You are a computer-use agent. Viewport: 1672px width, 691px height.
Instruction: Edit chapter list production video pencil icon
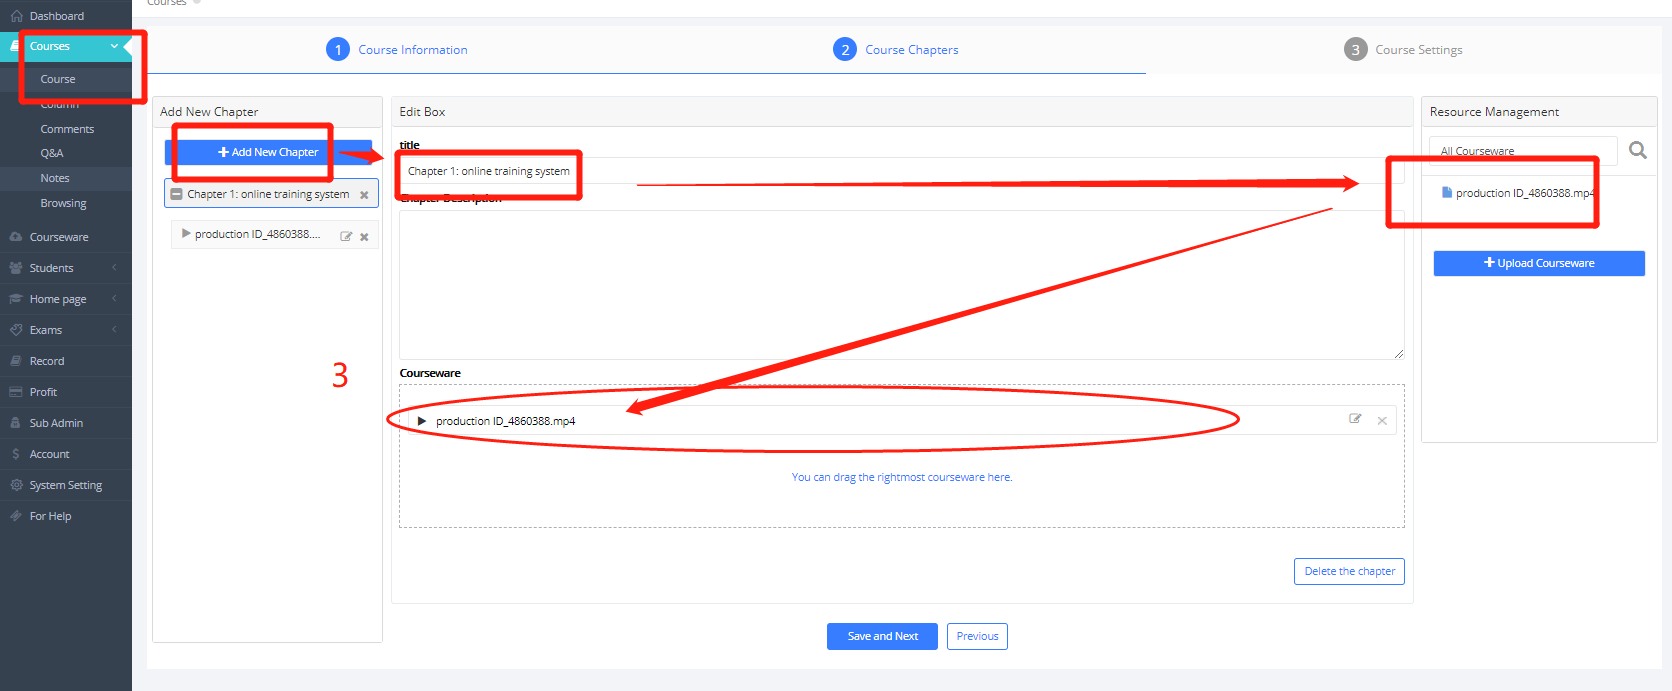coord(346,236)
